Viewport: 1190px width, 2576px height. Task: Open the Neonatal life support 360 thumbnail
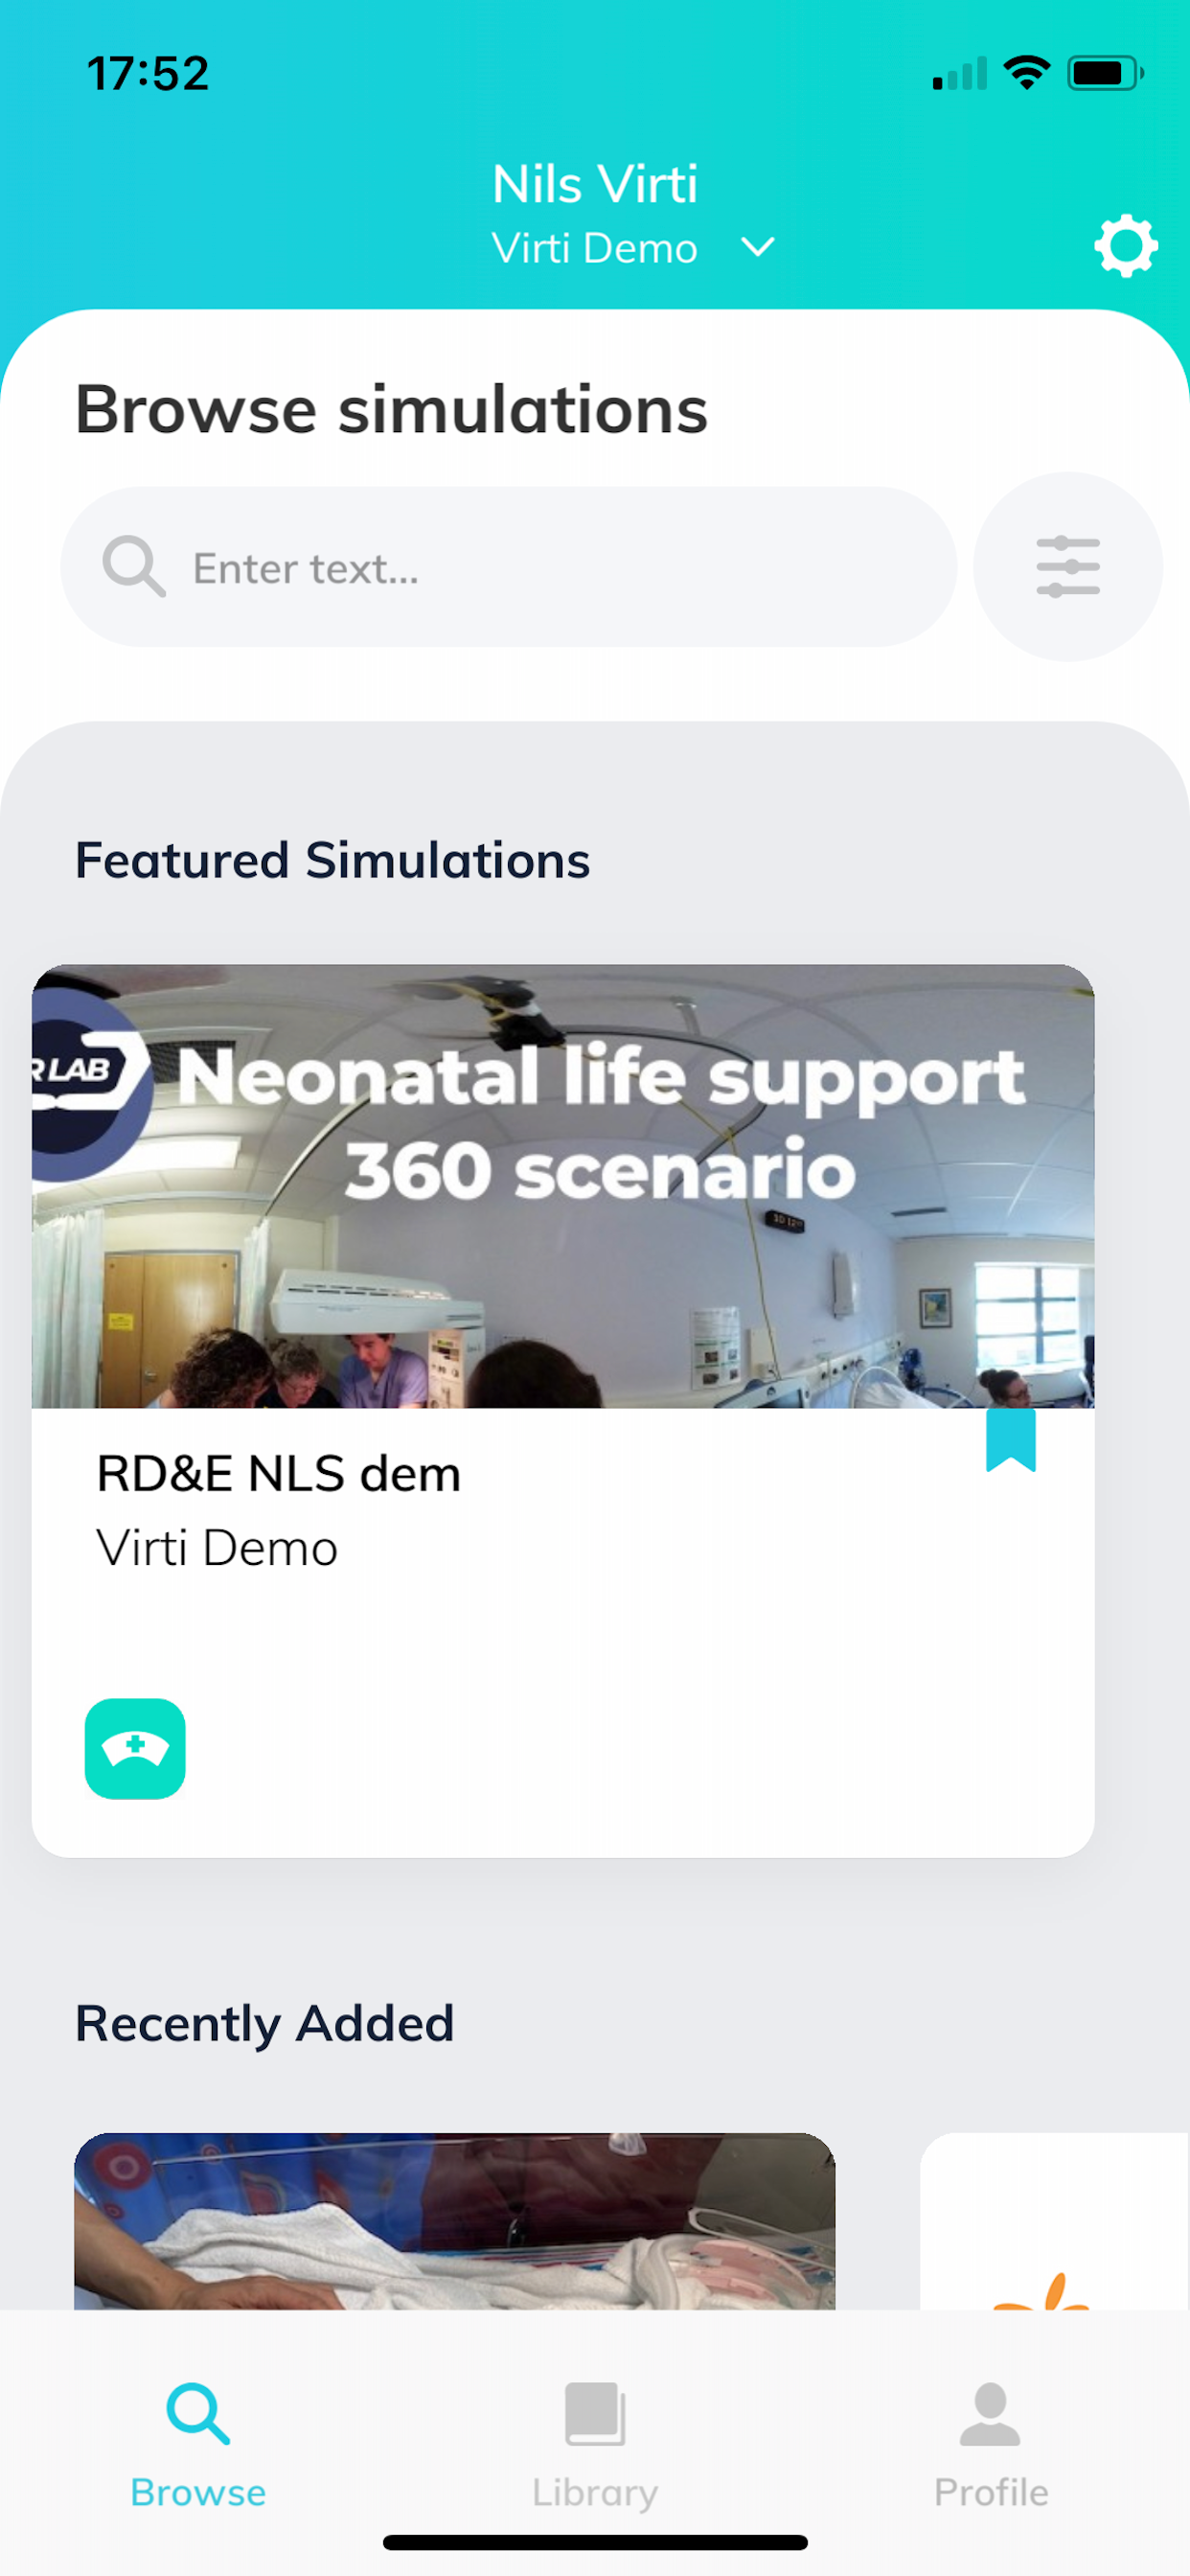[x=563, y=1186]
